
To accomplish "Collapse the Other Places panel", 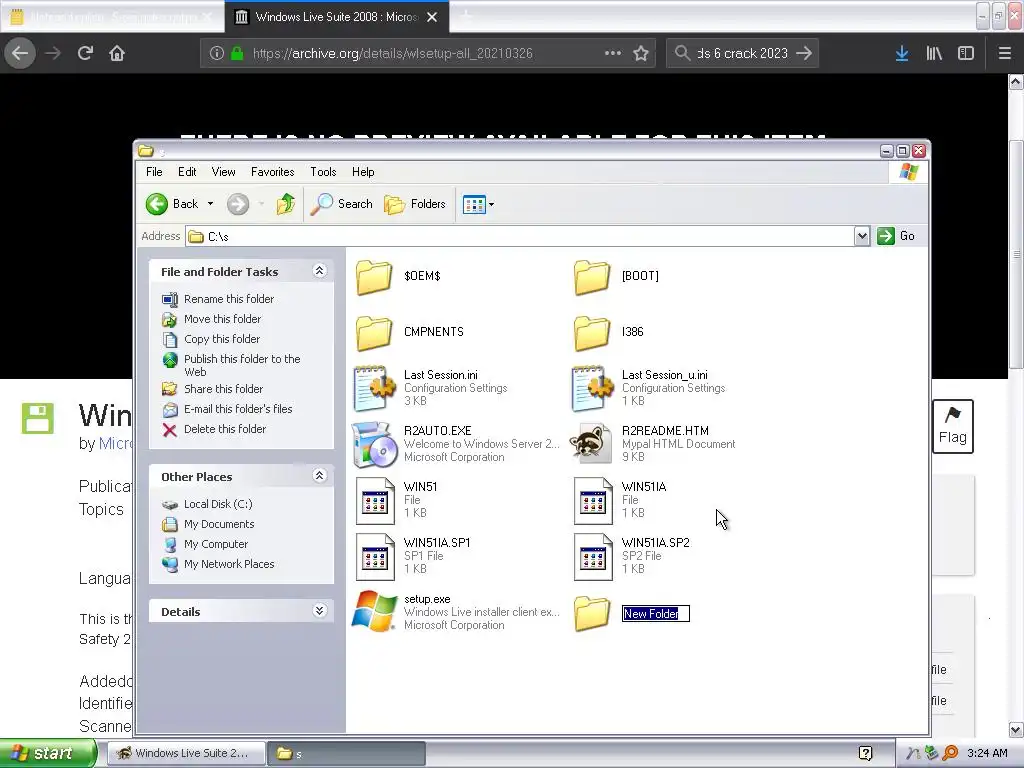I will click(x=319, y=476).
